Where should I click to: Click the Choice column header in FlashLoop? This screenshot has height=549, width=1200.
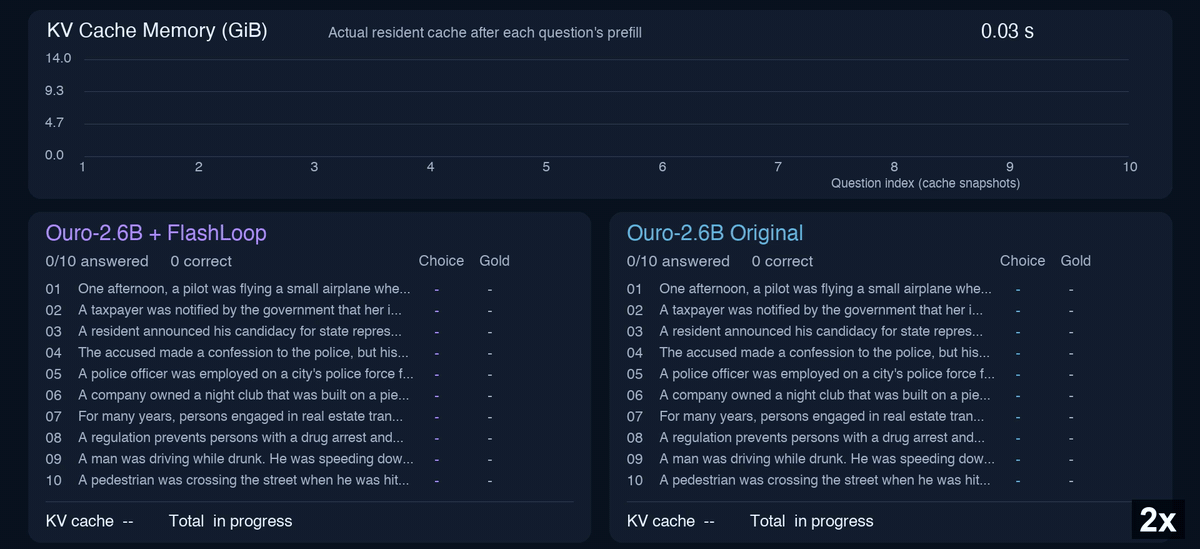[x=441, y=261]
